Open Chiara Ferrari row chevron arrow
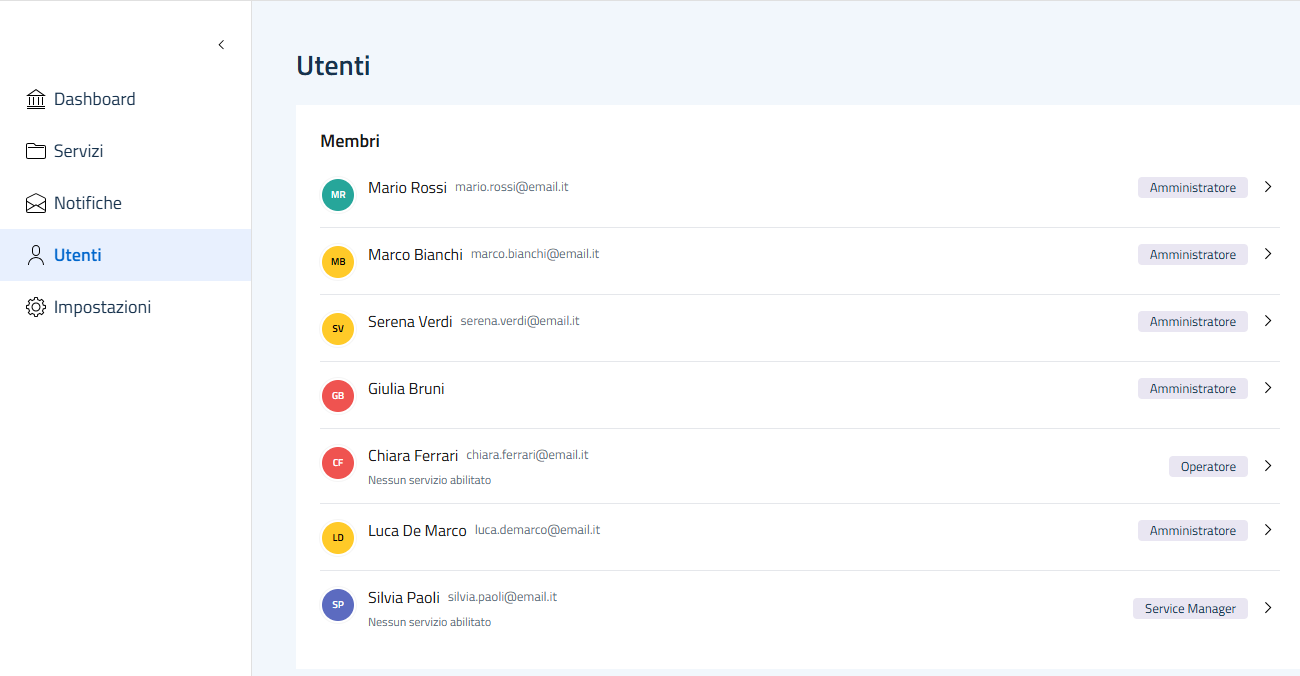This screenshot has width=1300, height=676. click(x=1268, y=466)
